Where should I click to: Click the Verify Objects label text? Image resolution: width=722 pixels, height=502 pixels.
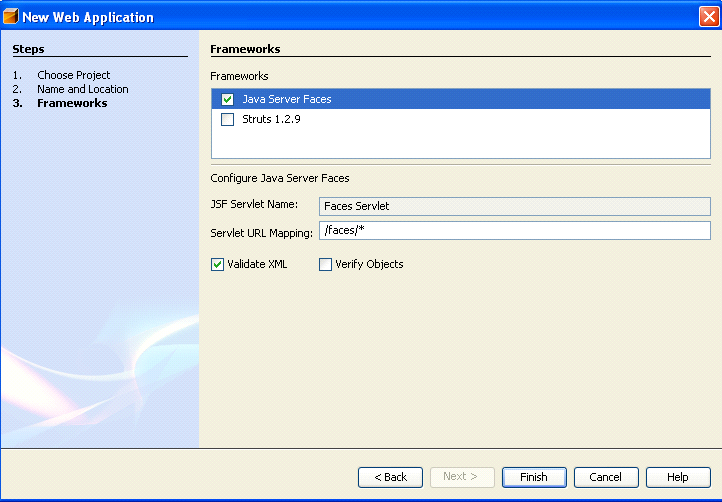click(369, 264)
